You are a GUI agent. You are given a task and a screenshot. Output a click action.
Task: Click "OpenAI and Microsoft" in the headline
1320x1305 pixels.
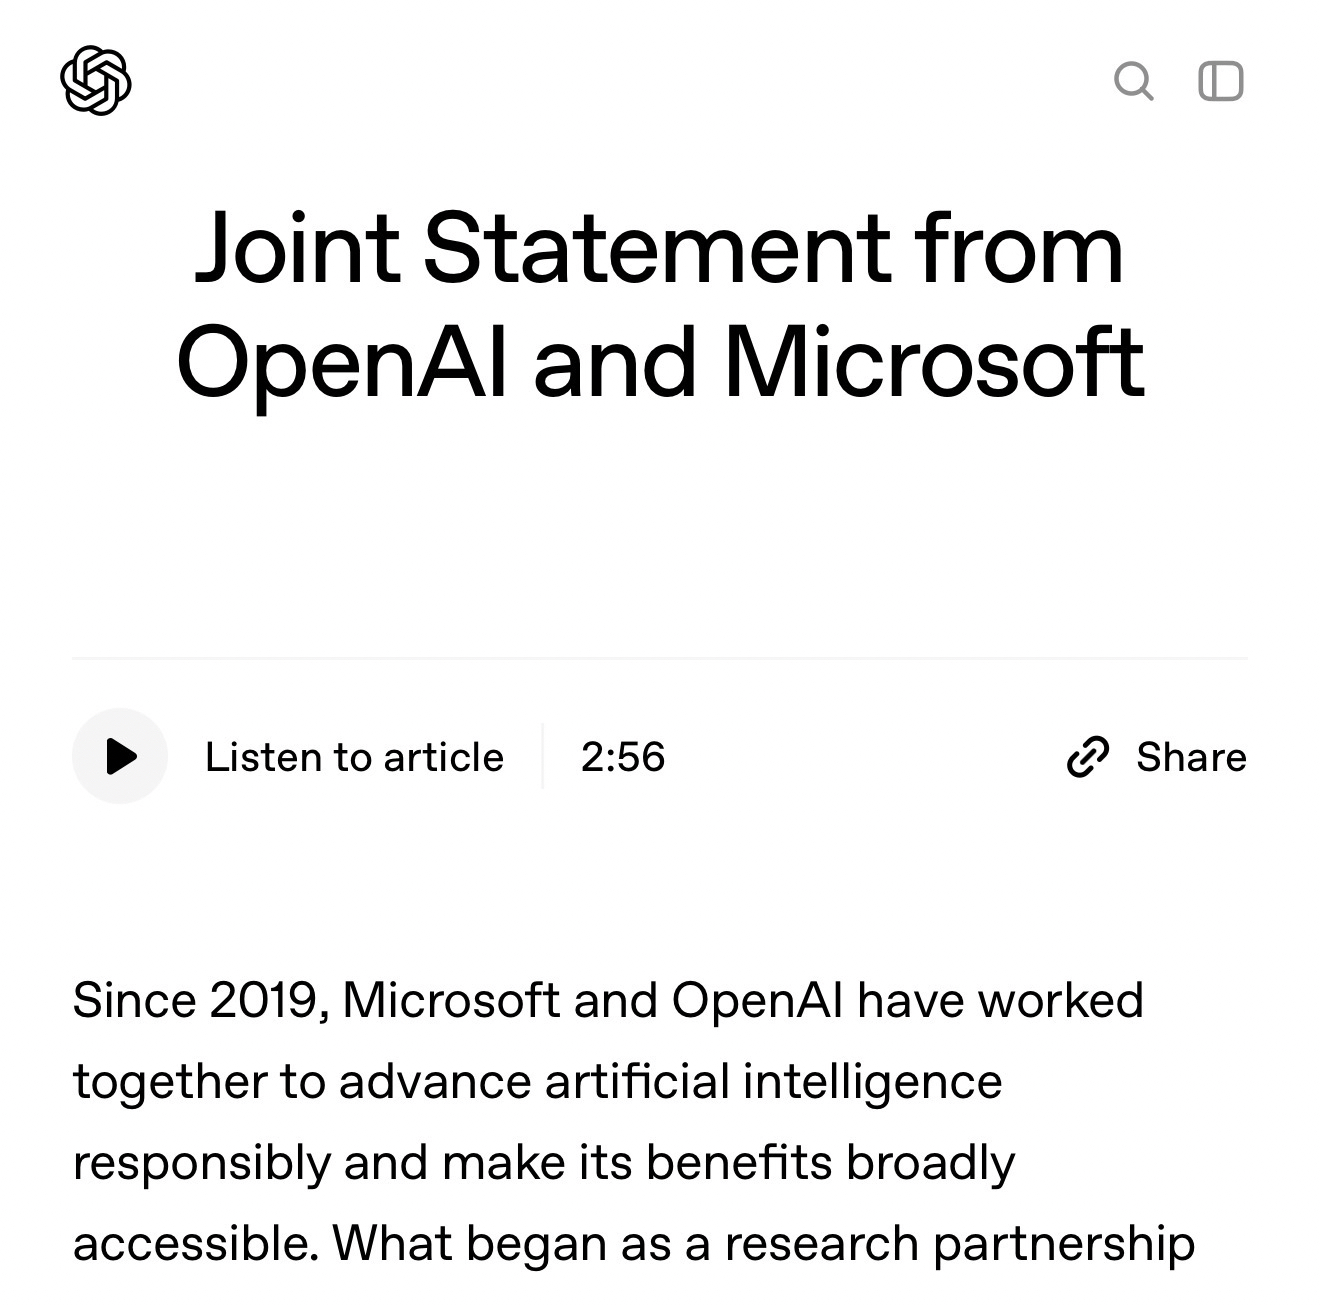tap(659, 362)
